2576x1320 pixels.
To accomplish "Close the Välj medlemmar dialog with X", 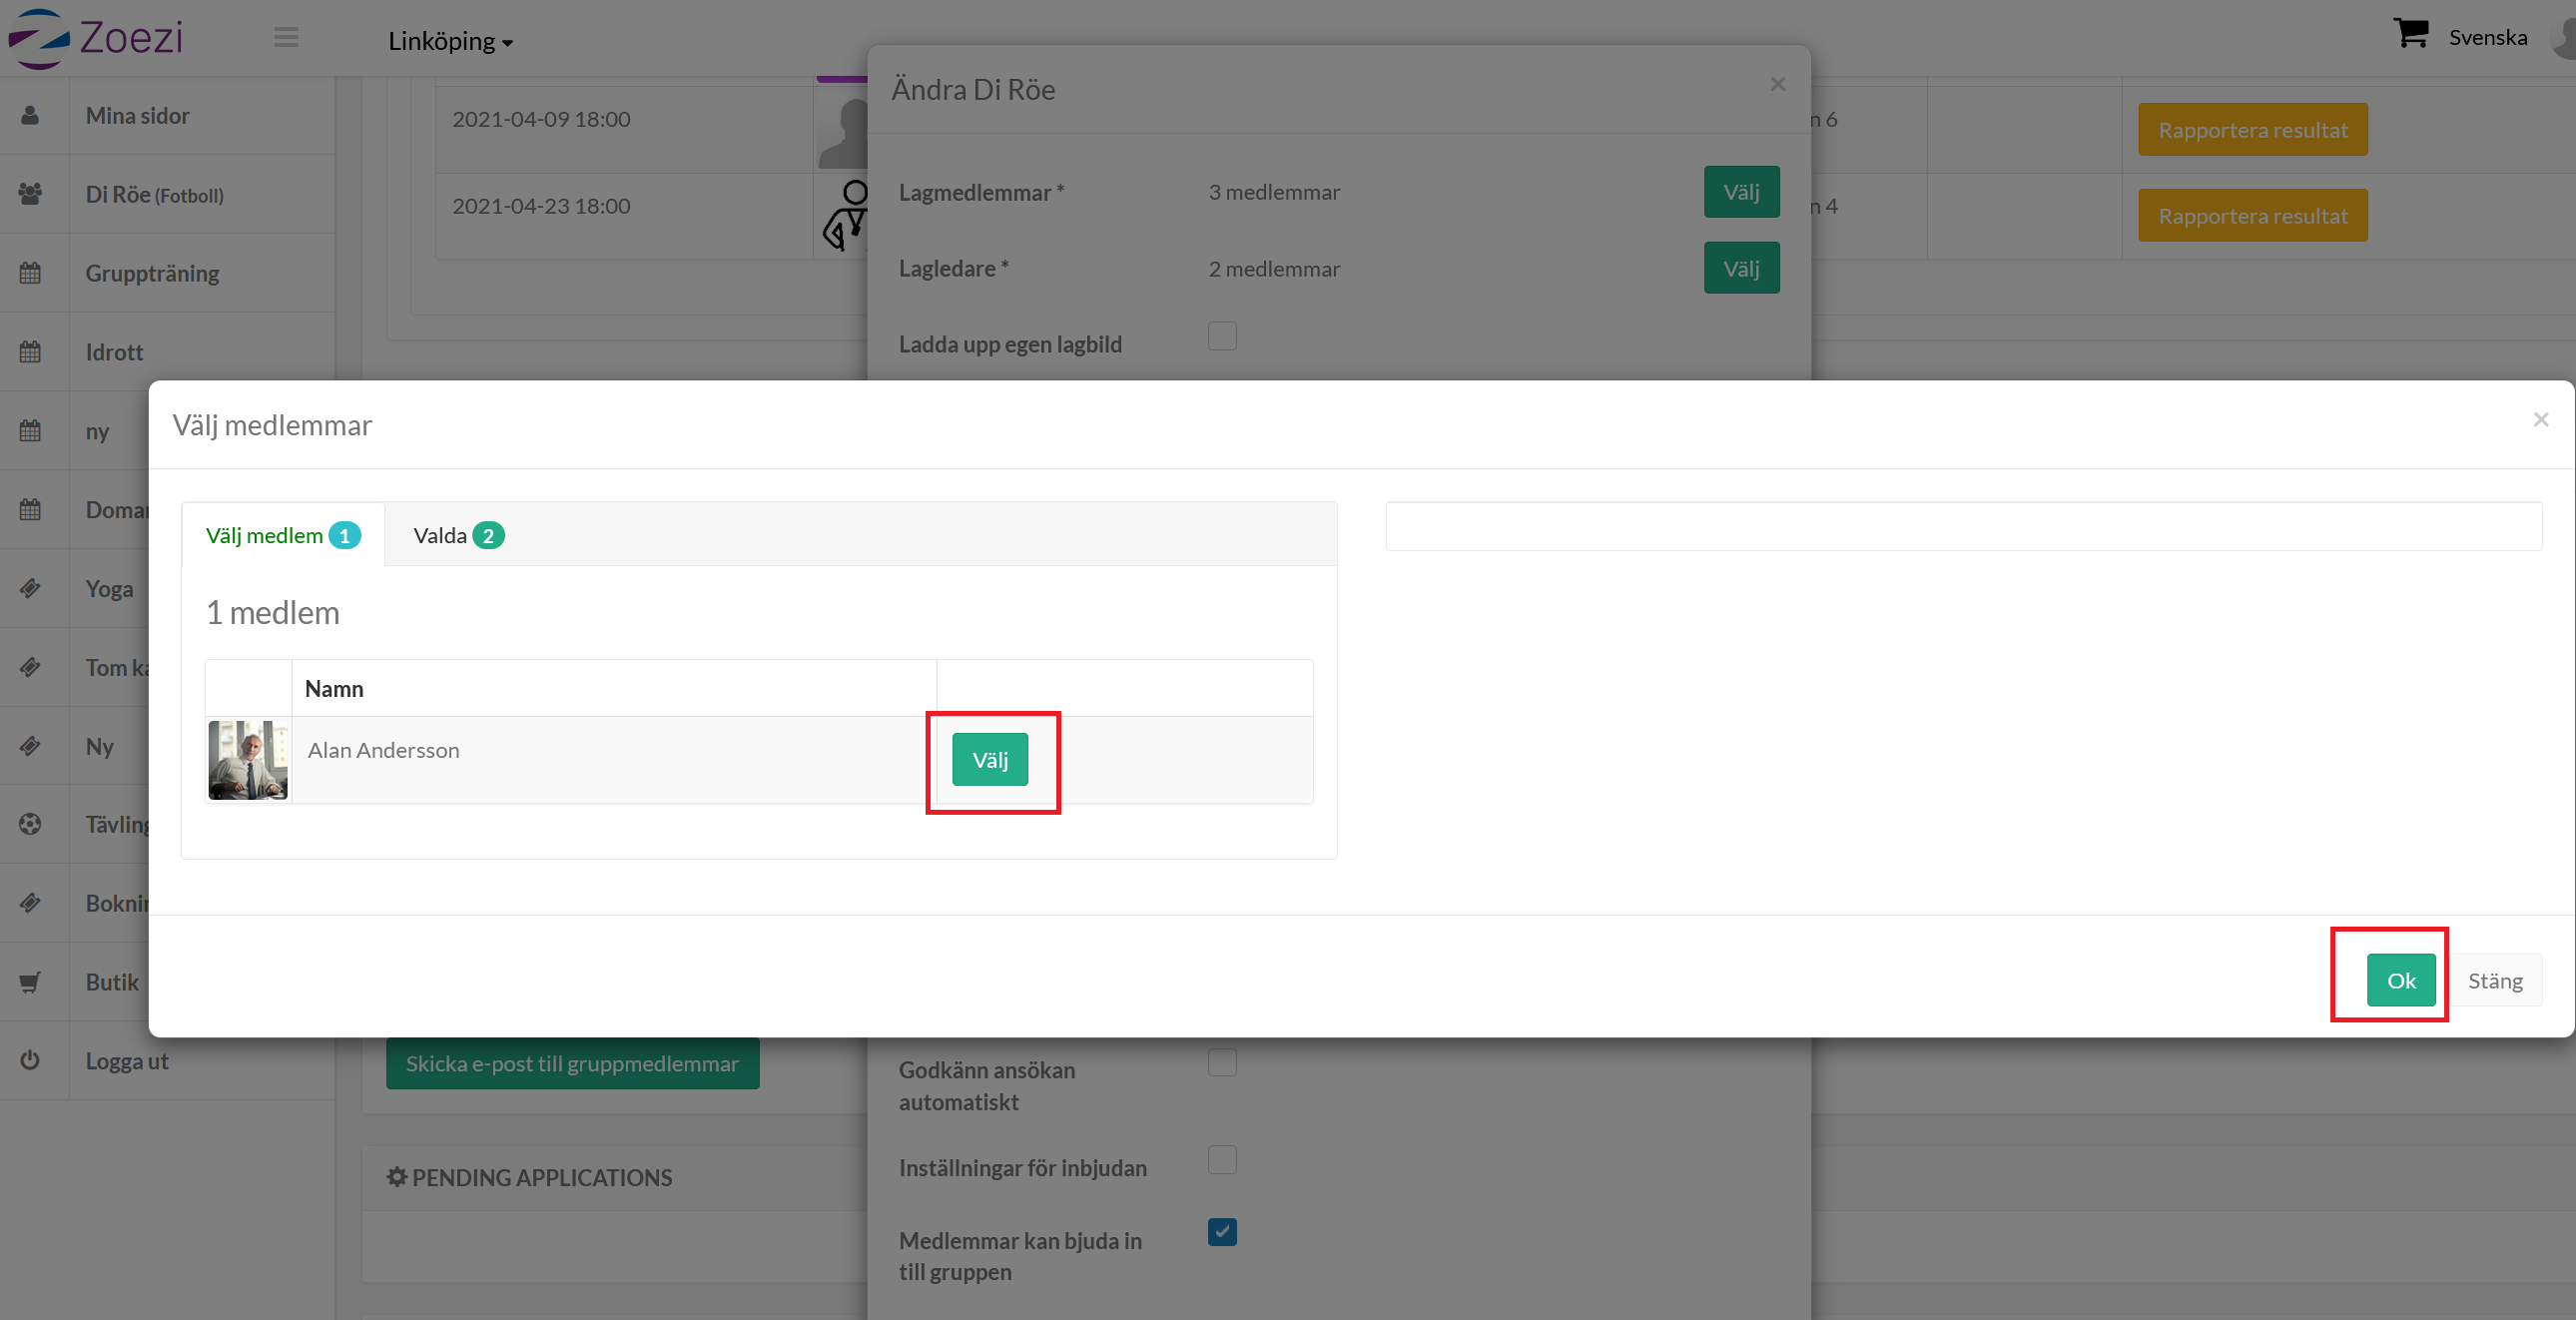I will click(x=2540, y=420).
